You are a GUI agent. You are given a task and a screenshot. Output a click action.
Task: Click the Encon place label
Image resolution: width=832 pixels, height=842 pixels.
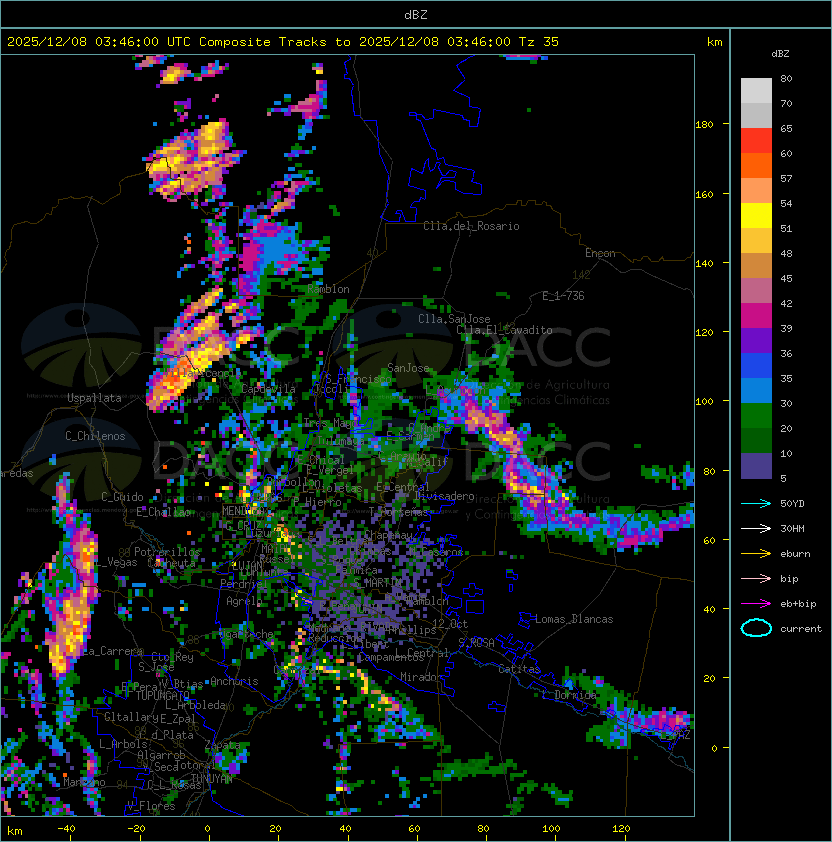[x=600, y=253]
